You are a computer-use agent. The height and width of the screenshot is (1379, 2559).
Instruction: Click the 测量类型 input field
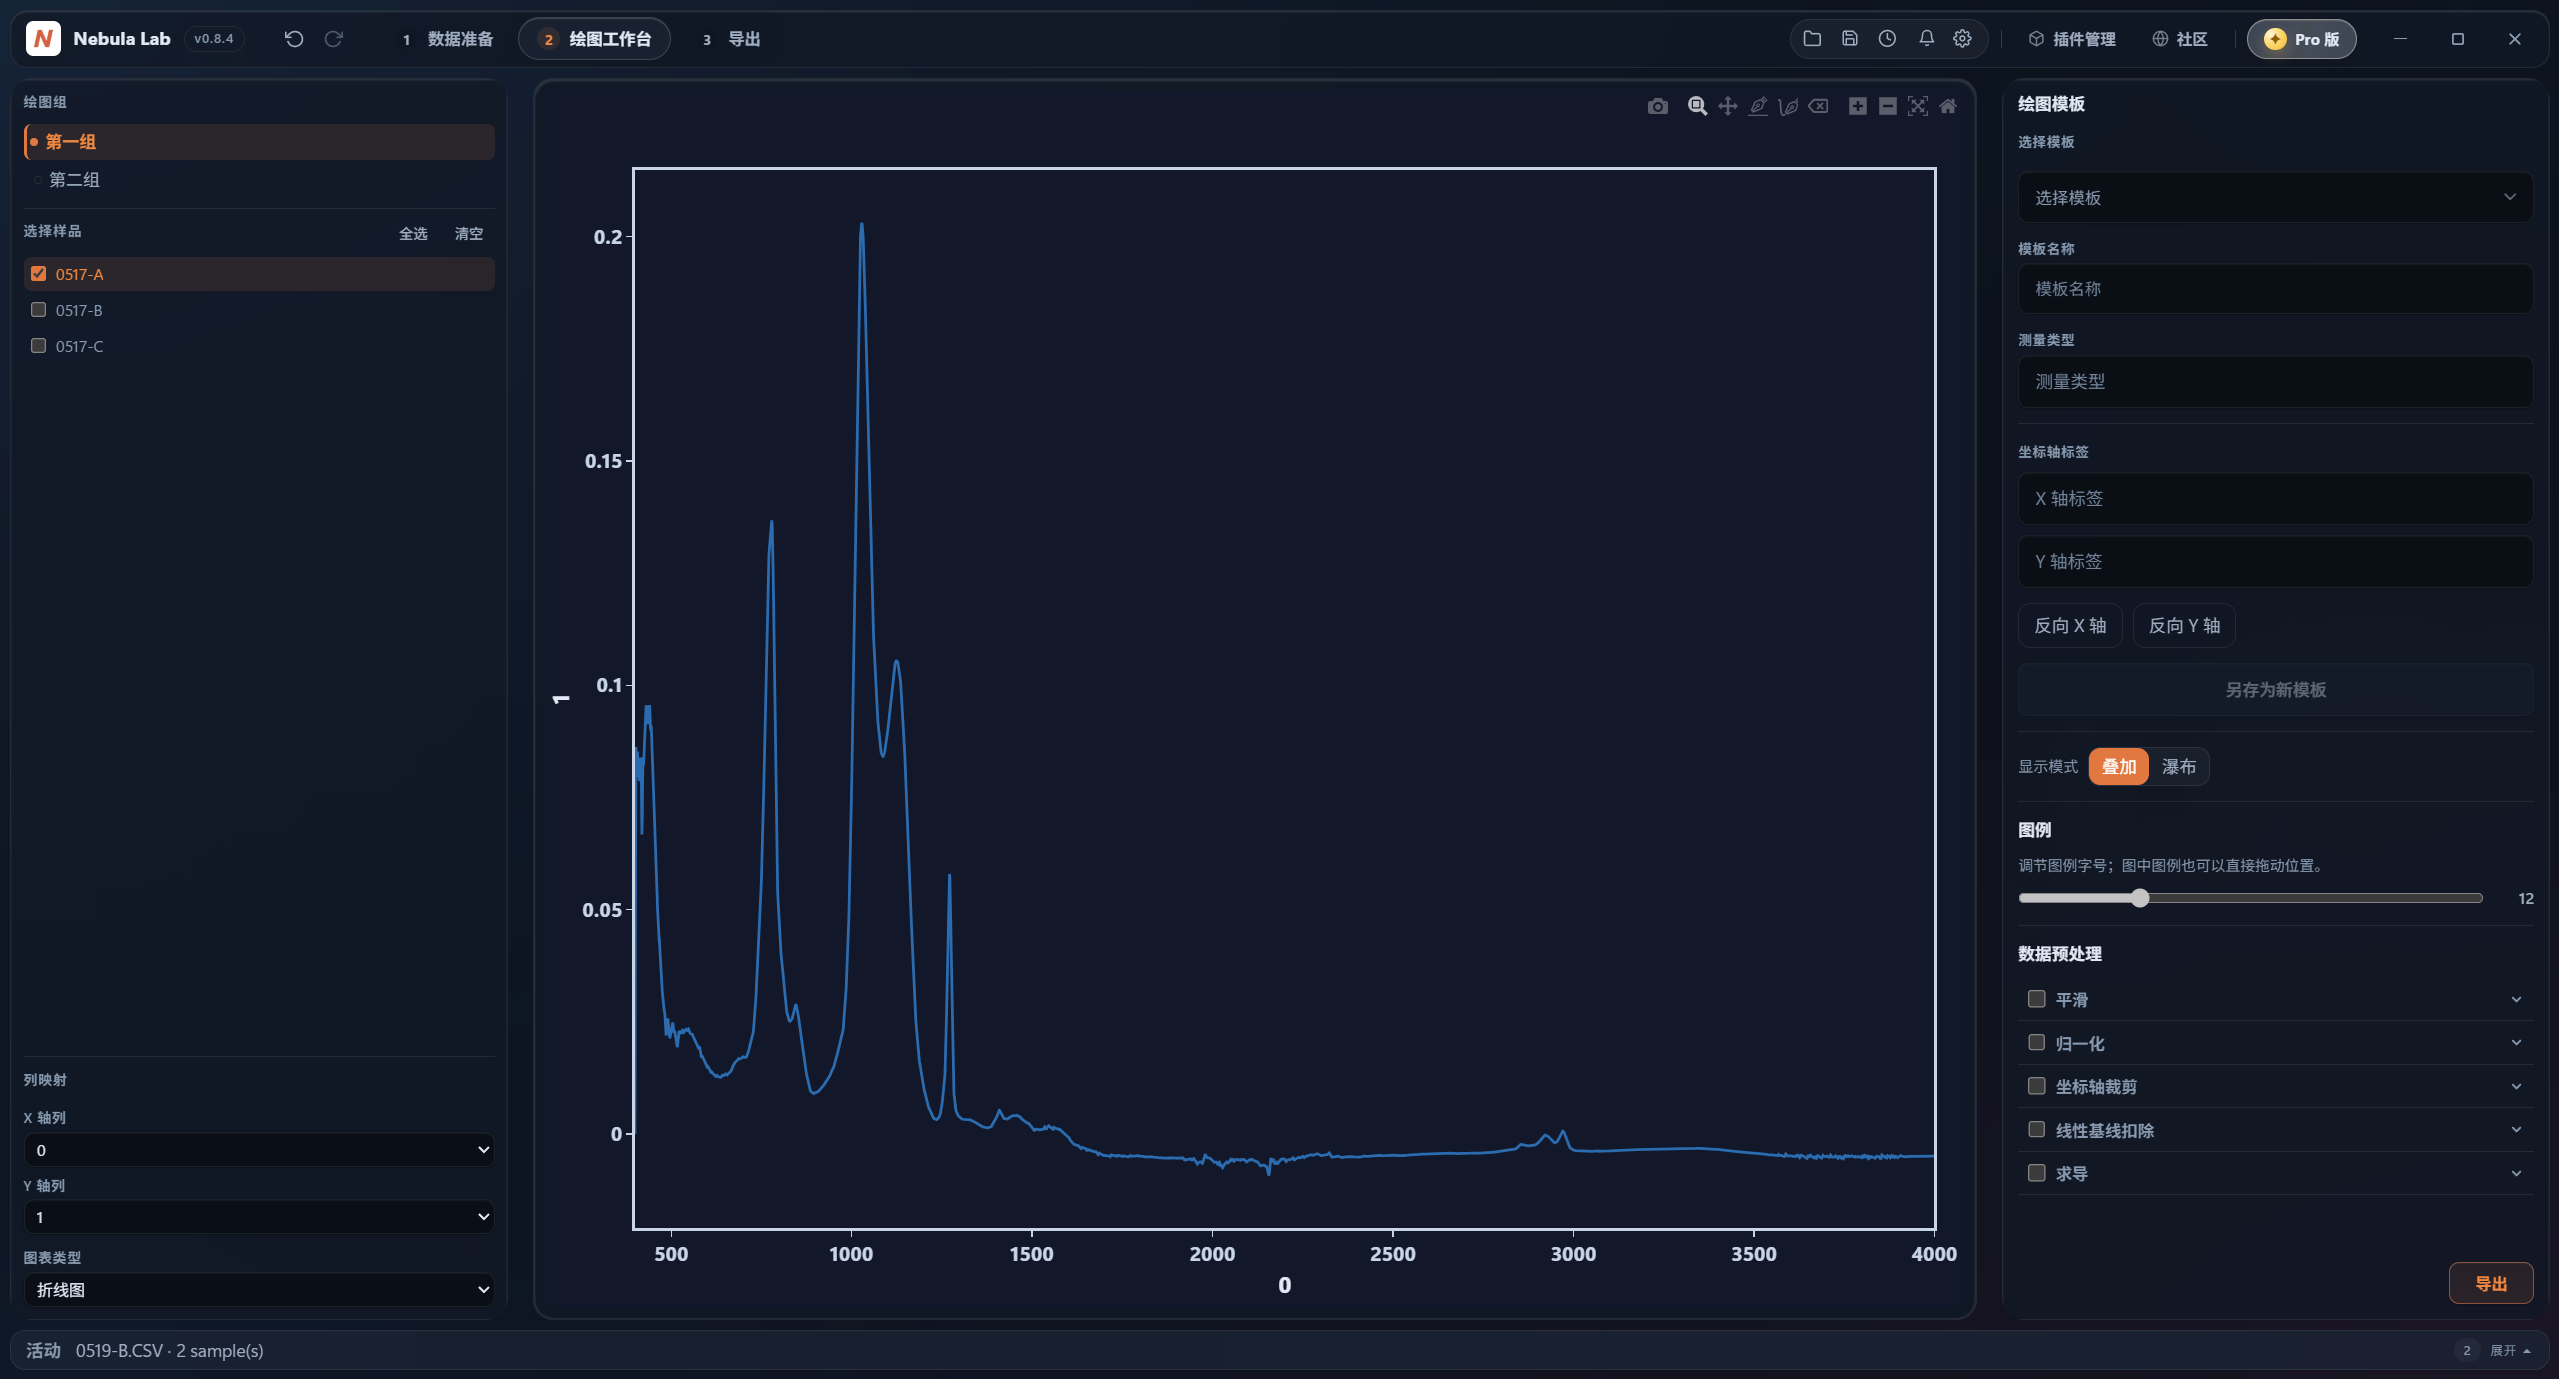coord(2274,382)
